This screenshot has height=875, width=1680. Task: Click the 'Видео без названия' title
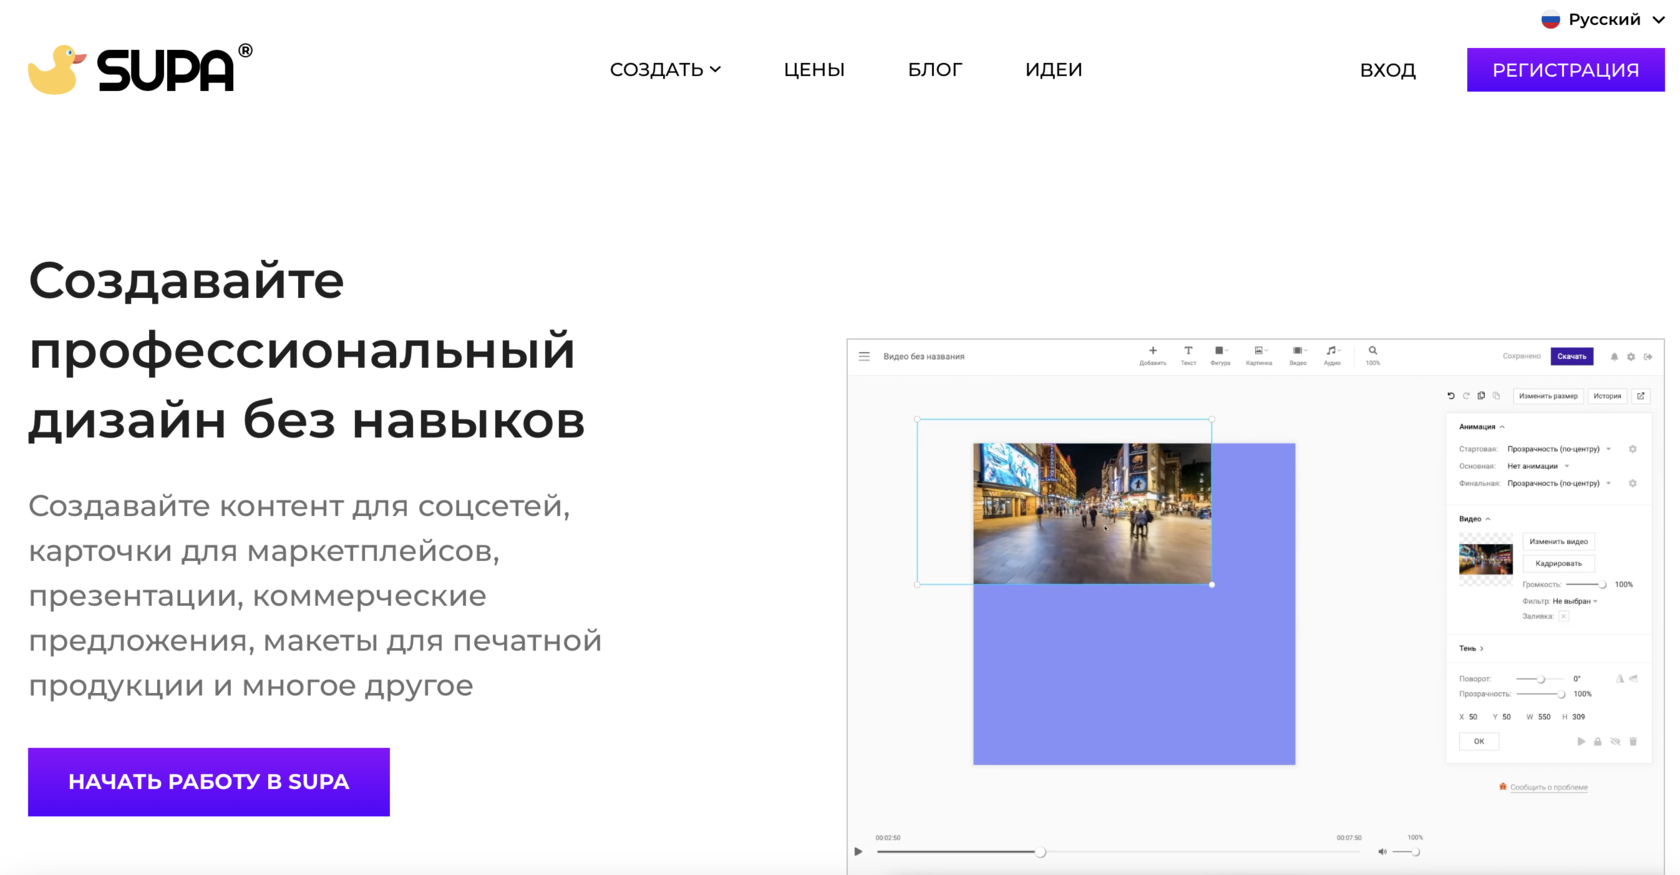point(924,356)
